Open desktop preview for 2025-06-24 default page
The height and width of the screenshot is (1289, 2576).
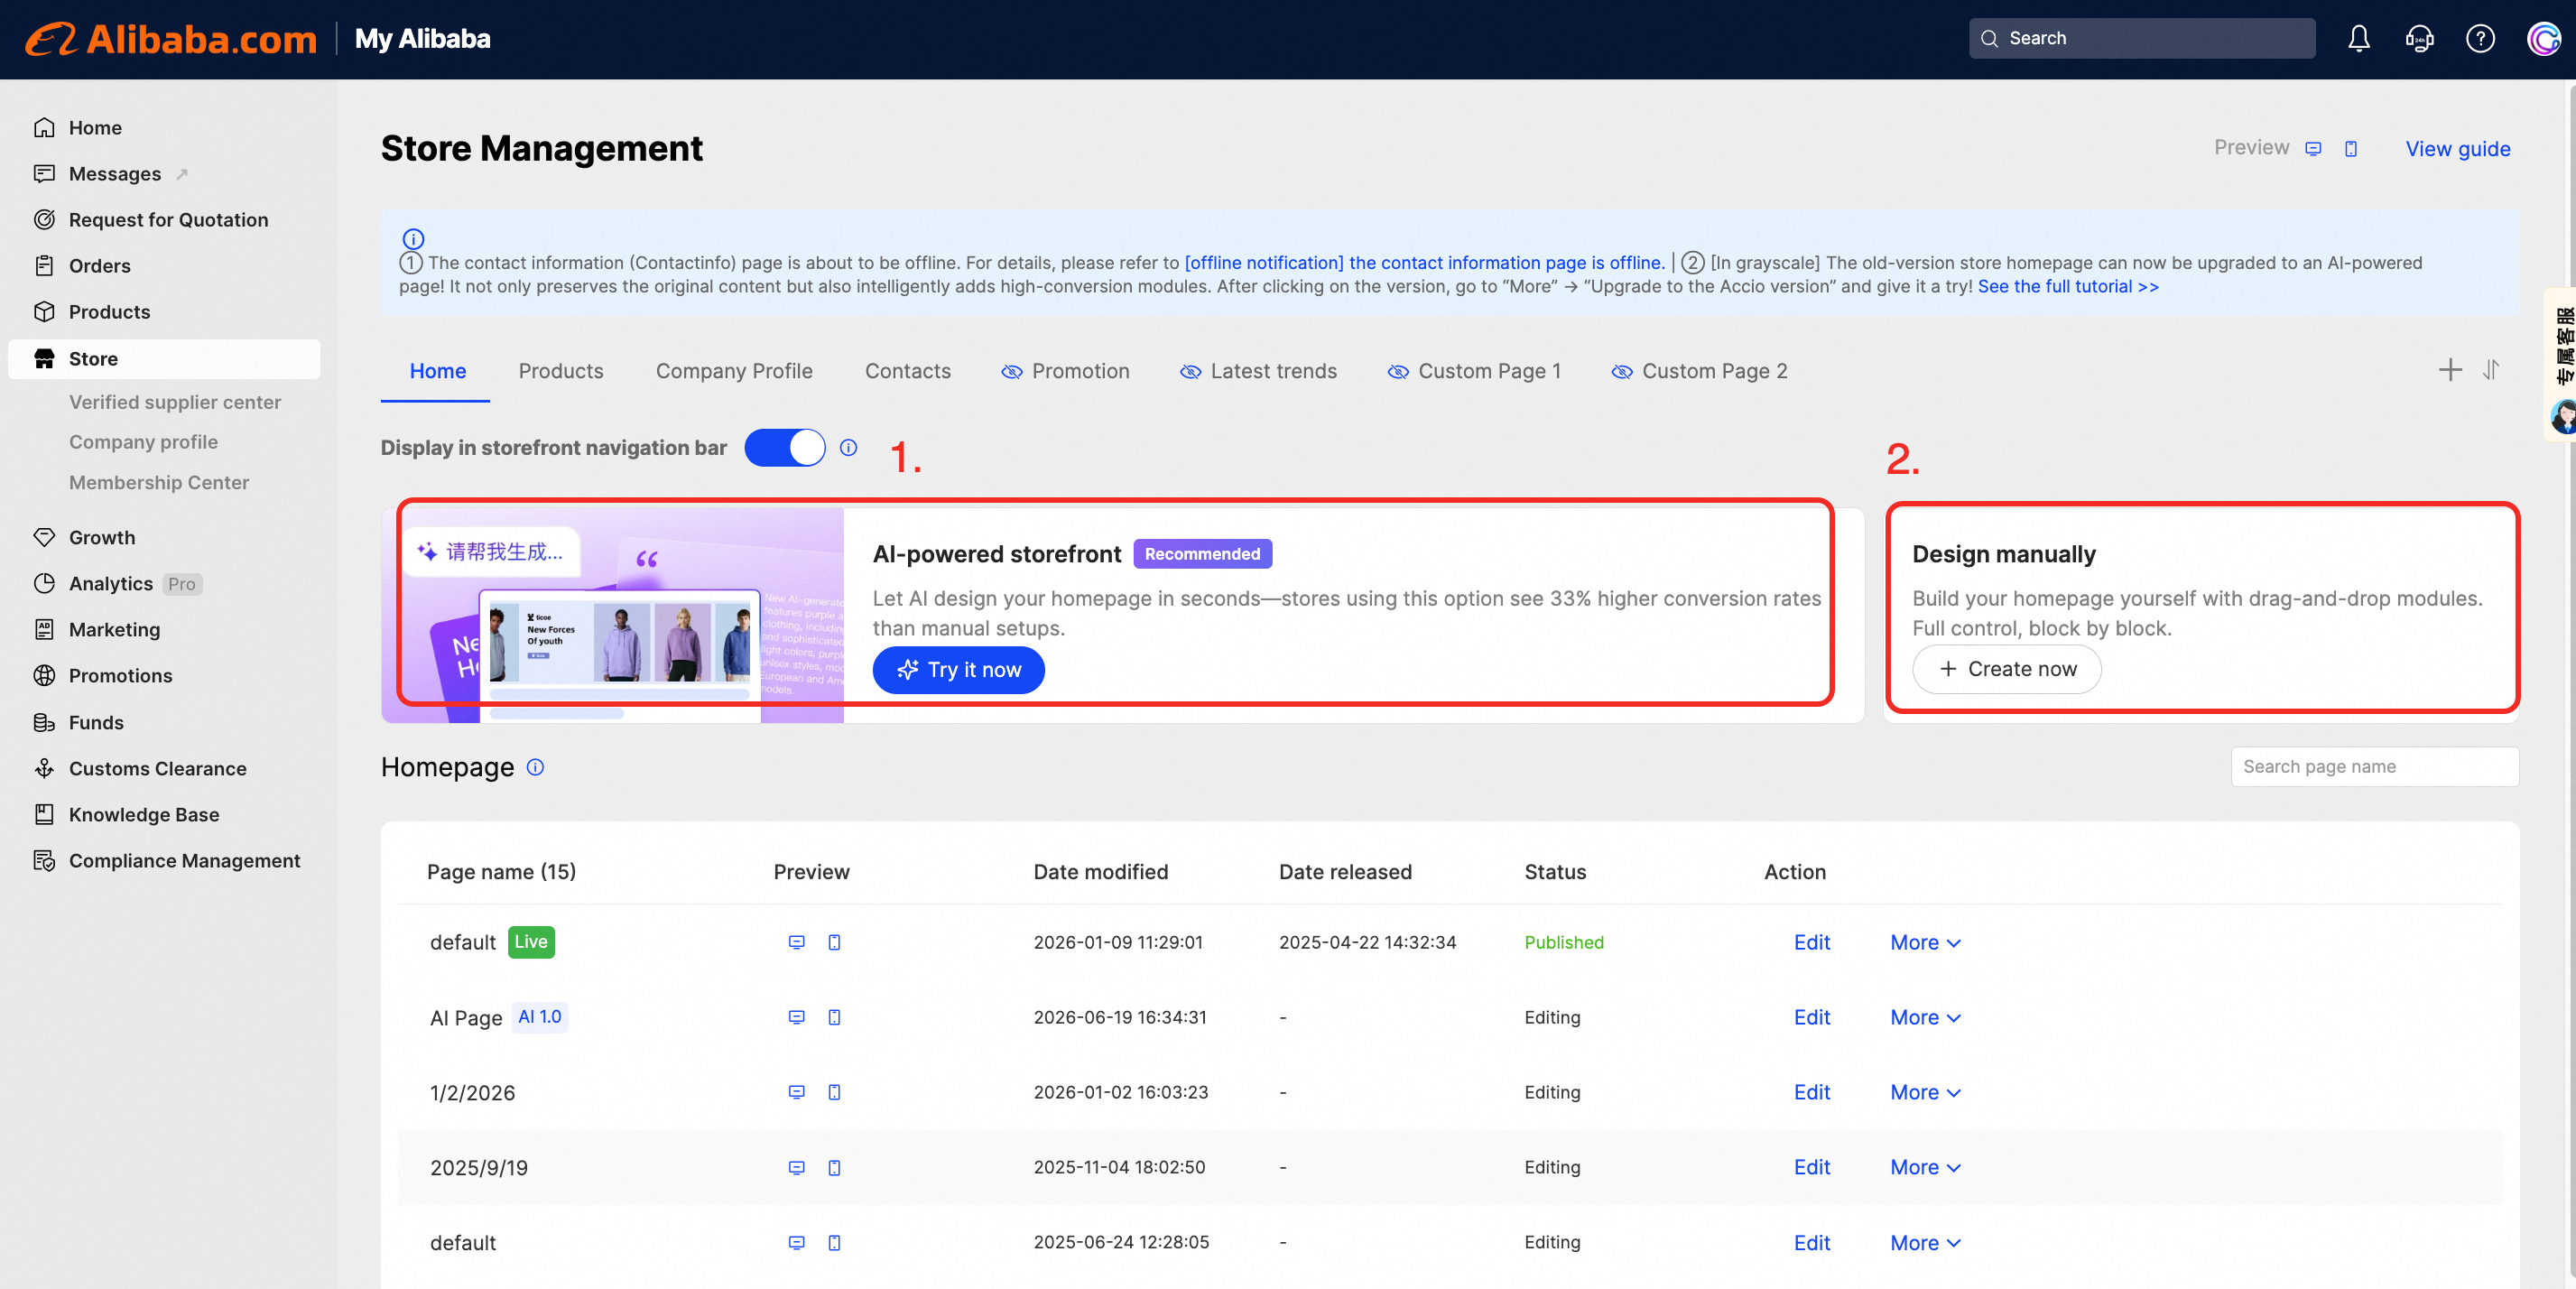[x=796, y=1242]
